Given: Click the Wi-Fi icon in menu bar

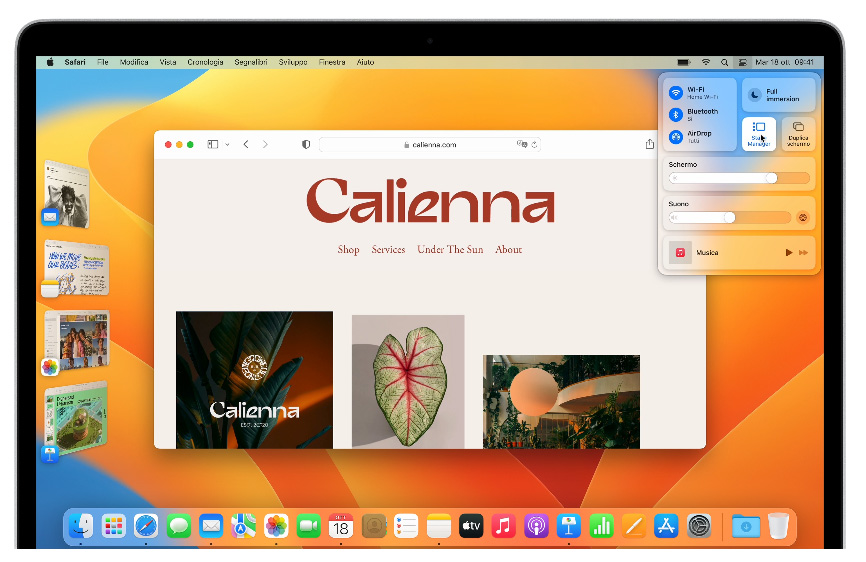Looking at the screenshot, I should [x=706, y=62].
